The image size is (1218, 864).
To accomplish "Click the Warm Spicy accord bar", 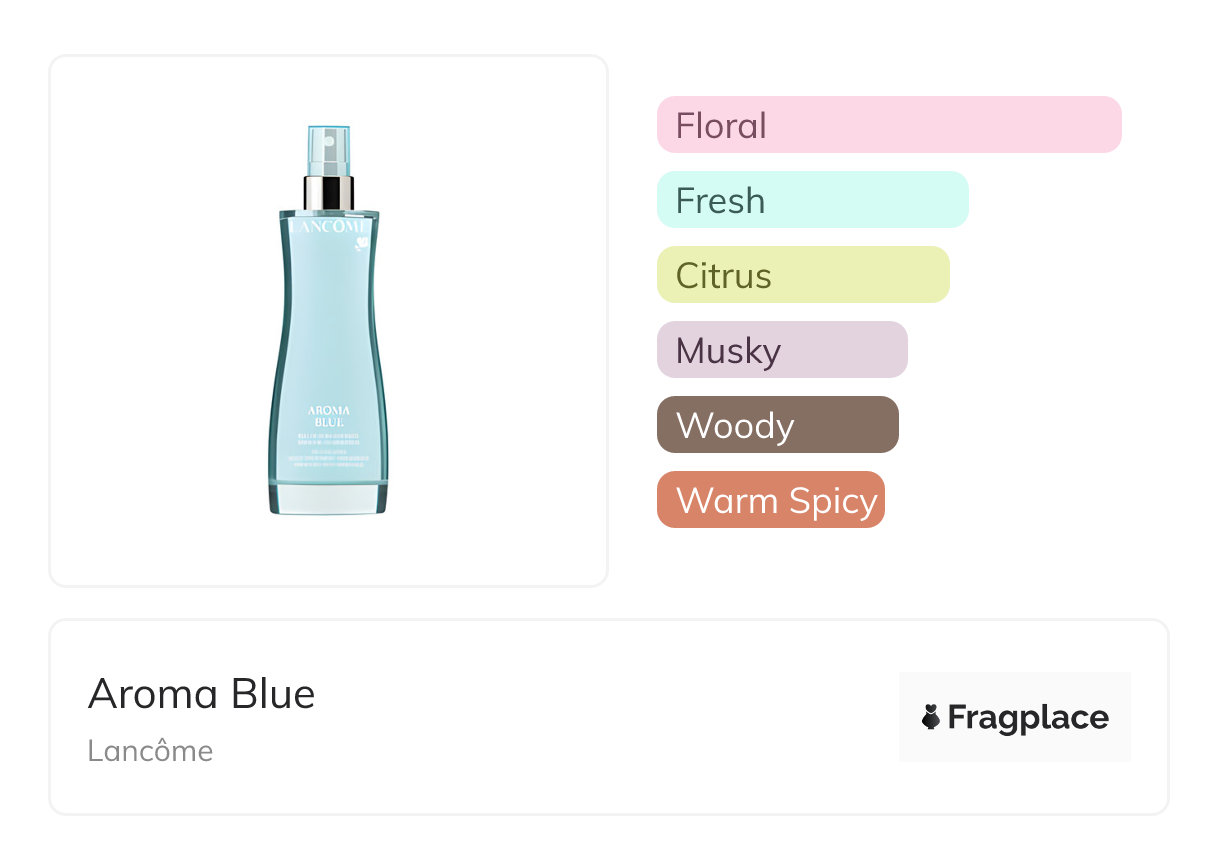I will [770, 500].
